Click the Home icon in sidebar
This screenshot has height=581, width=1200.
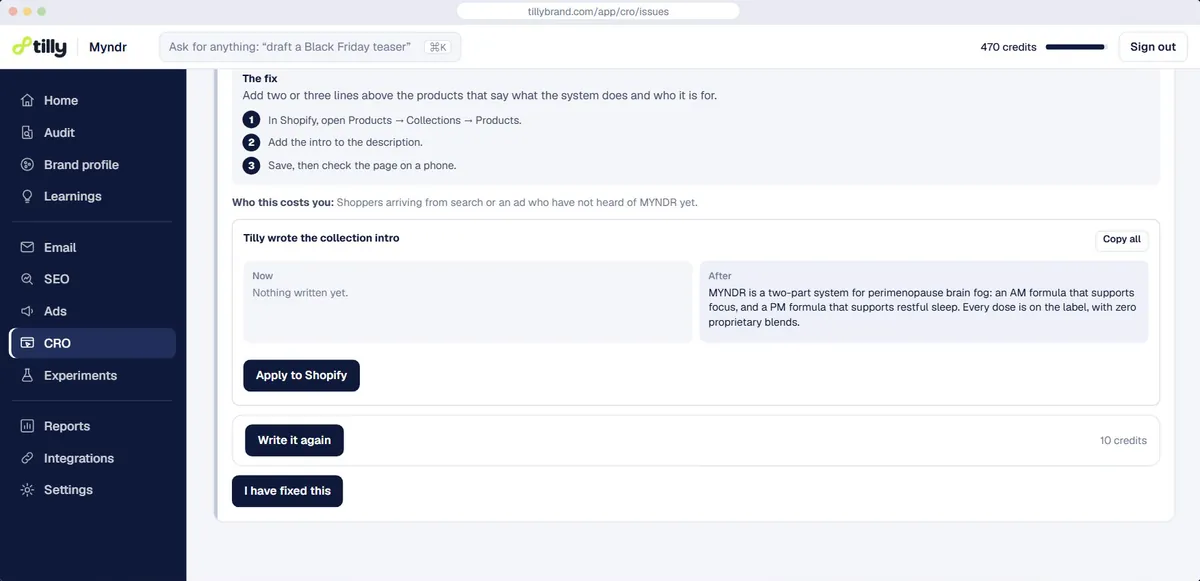click(27, 100)
